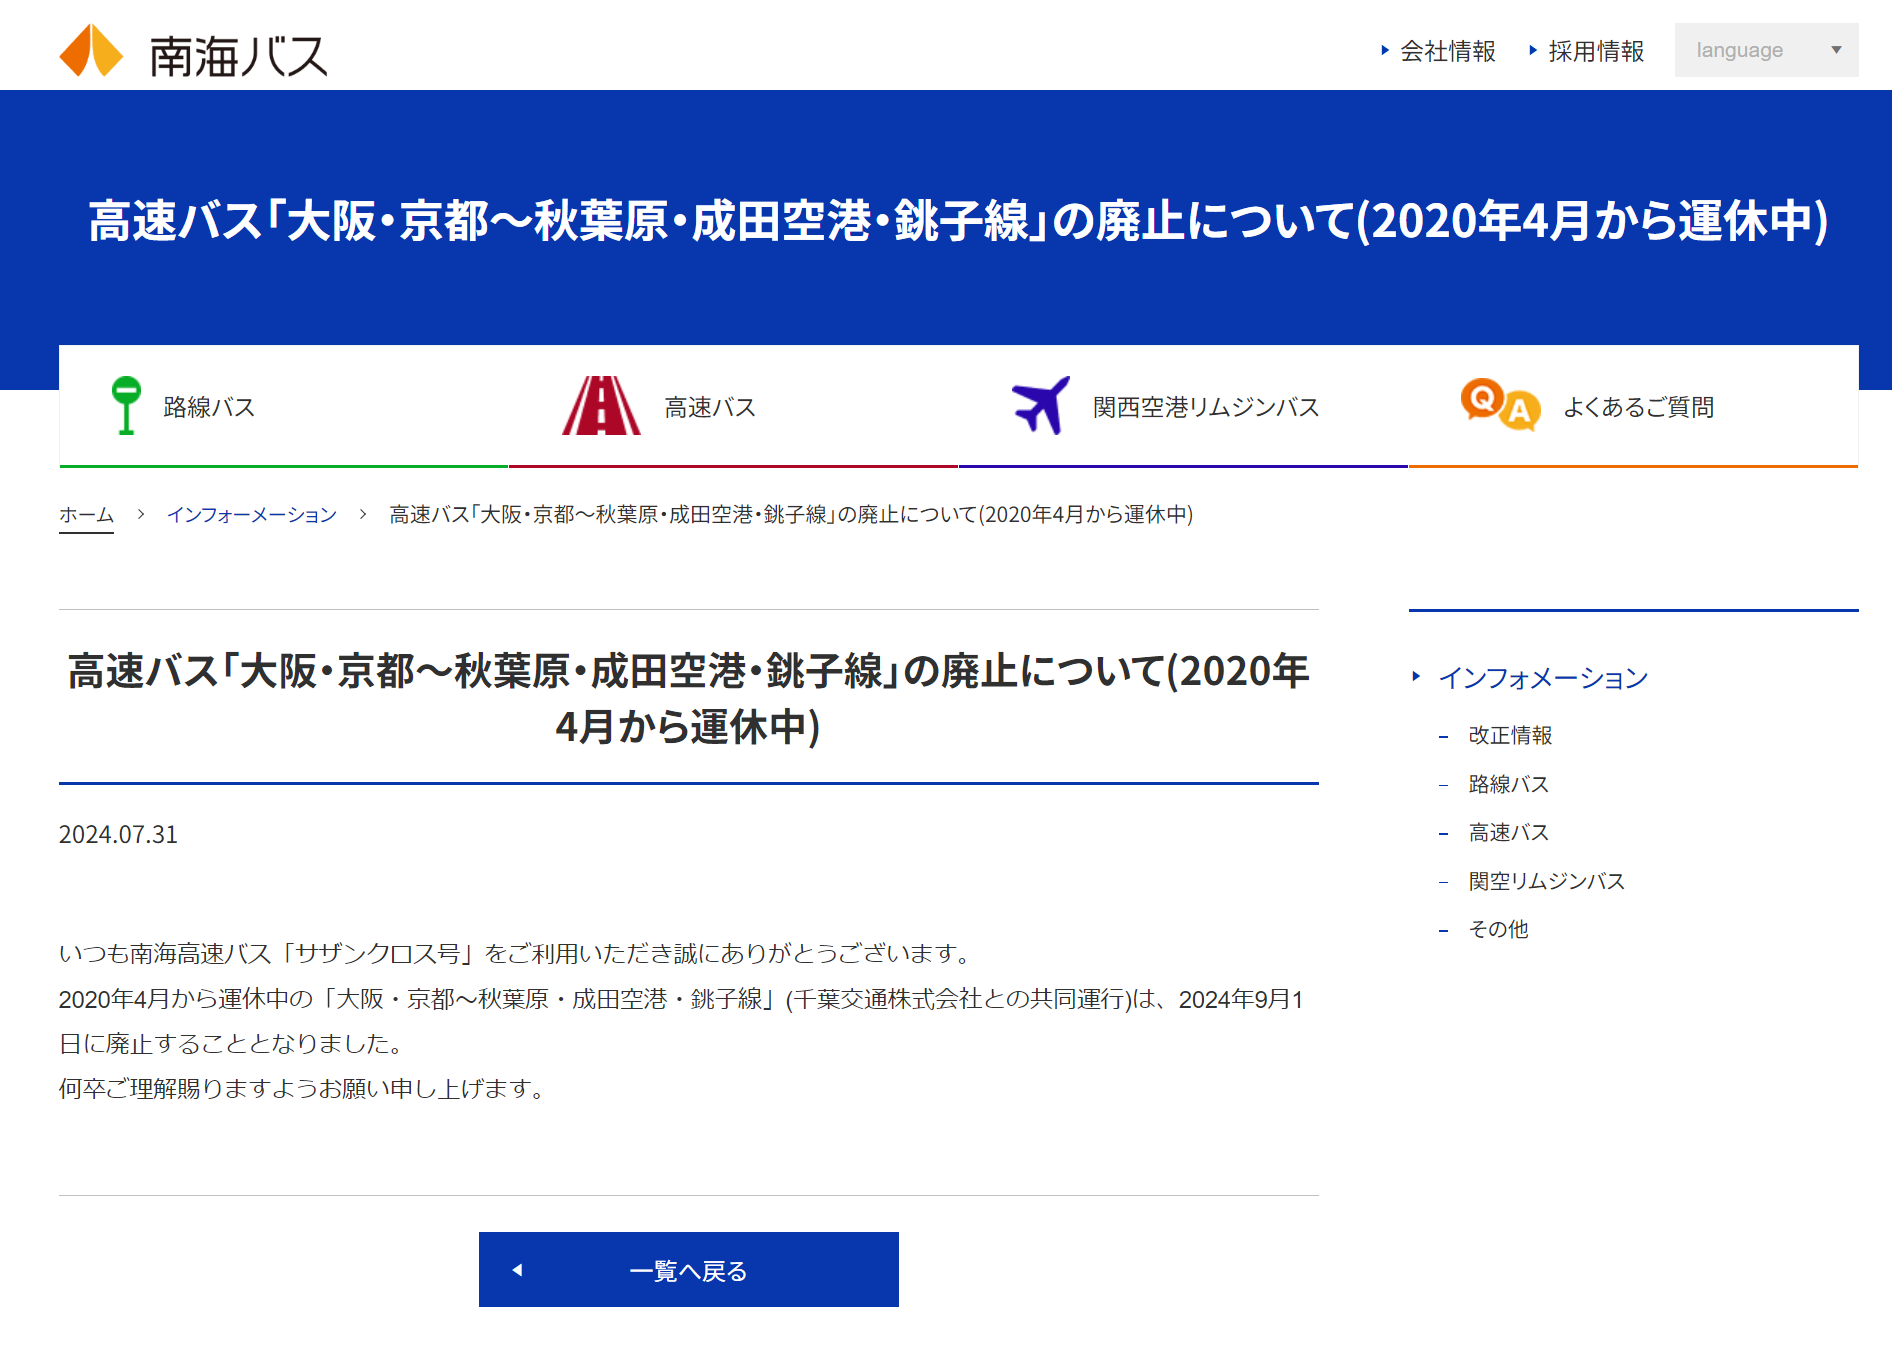Click the black article heading above the date

689,698
